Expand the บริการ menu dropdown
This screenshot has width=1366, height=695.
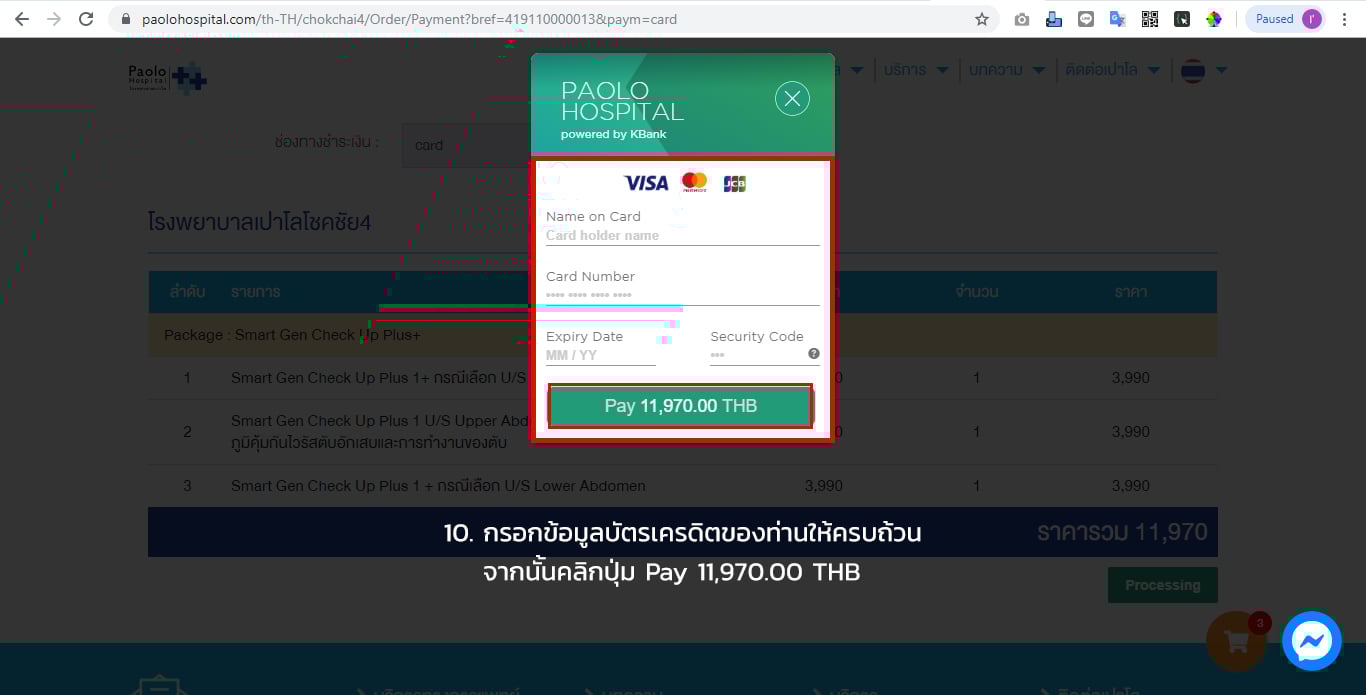(913, 70)
